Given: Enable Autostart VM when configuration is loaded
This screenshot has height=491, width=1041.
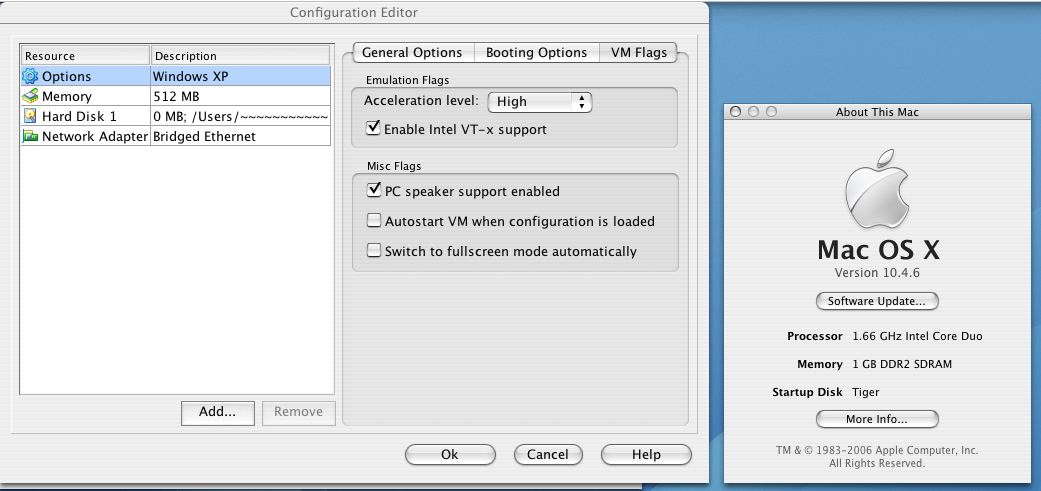Looking at the screenshot, I should point(374,220).
